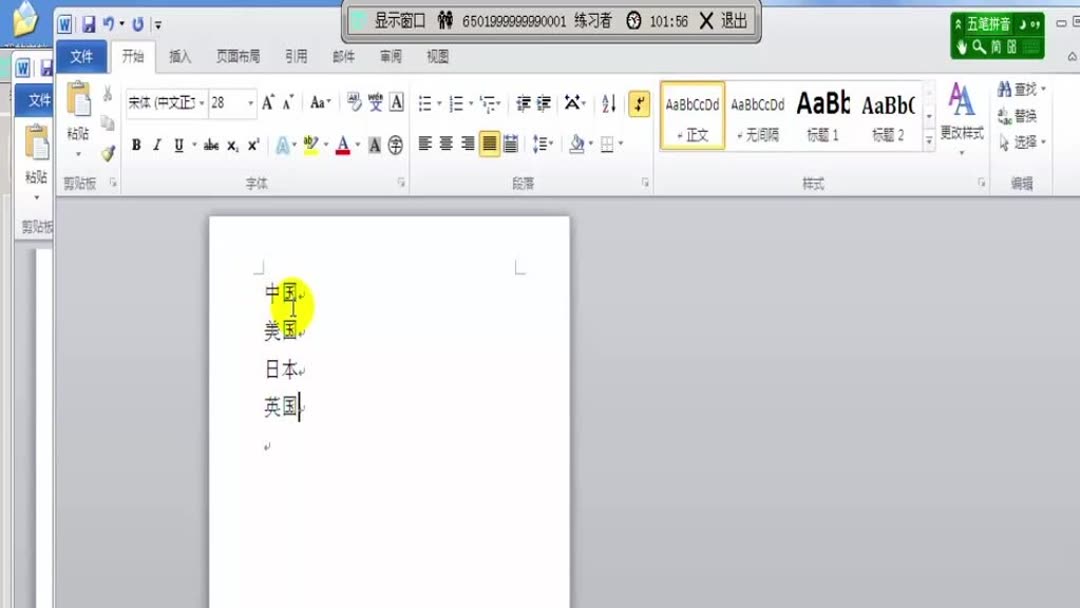1080x608 pixels.
Task: Click the Grow Font icon
Action: (x=266, y=100)
